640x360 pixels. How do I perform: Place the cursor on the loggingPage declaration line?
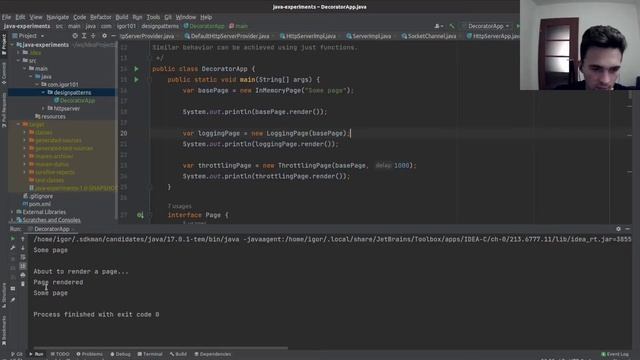(266, 133)
